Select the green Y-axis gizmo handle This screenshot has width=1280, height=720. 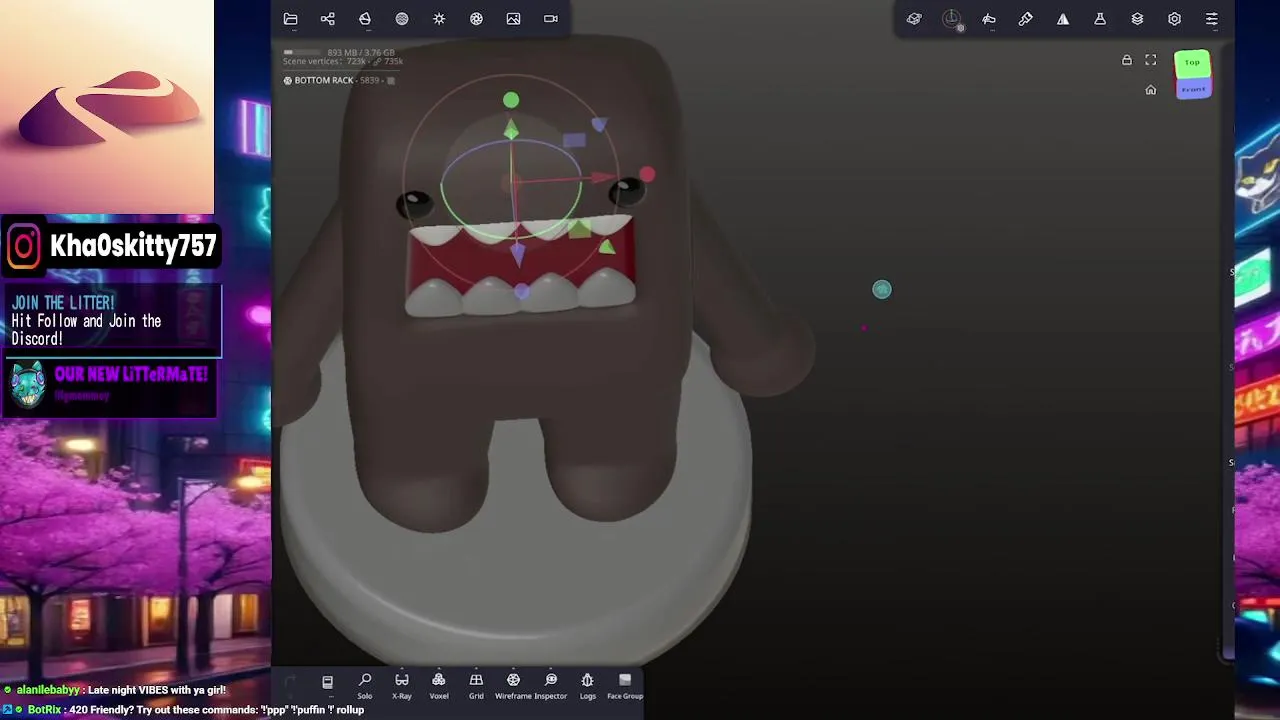click(511, 100)
